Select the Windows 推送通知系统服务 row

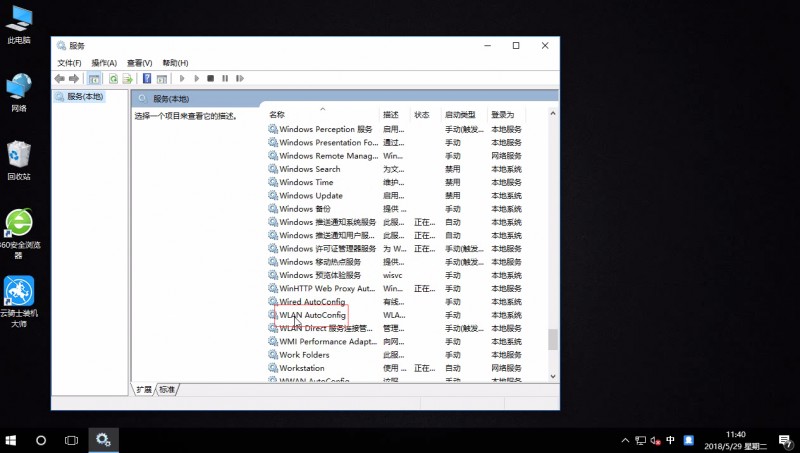pyautogui.click(x=396, y=222)
